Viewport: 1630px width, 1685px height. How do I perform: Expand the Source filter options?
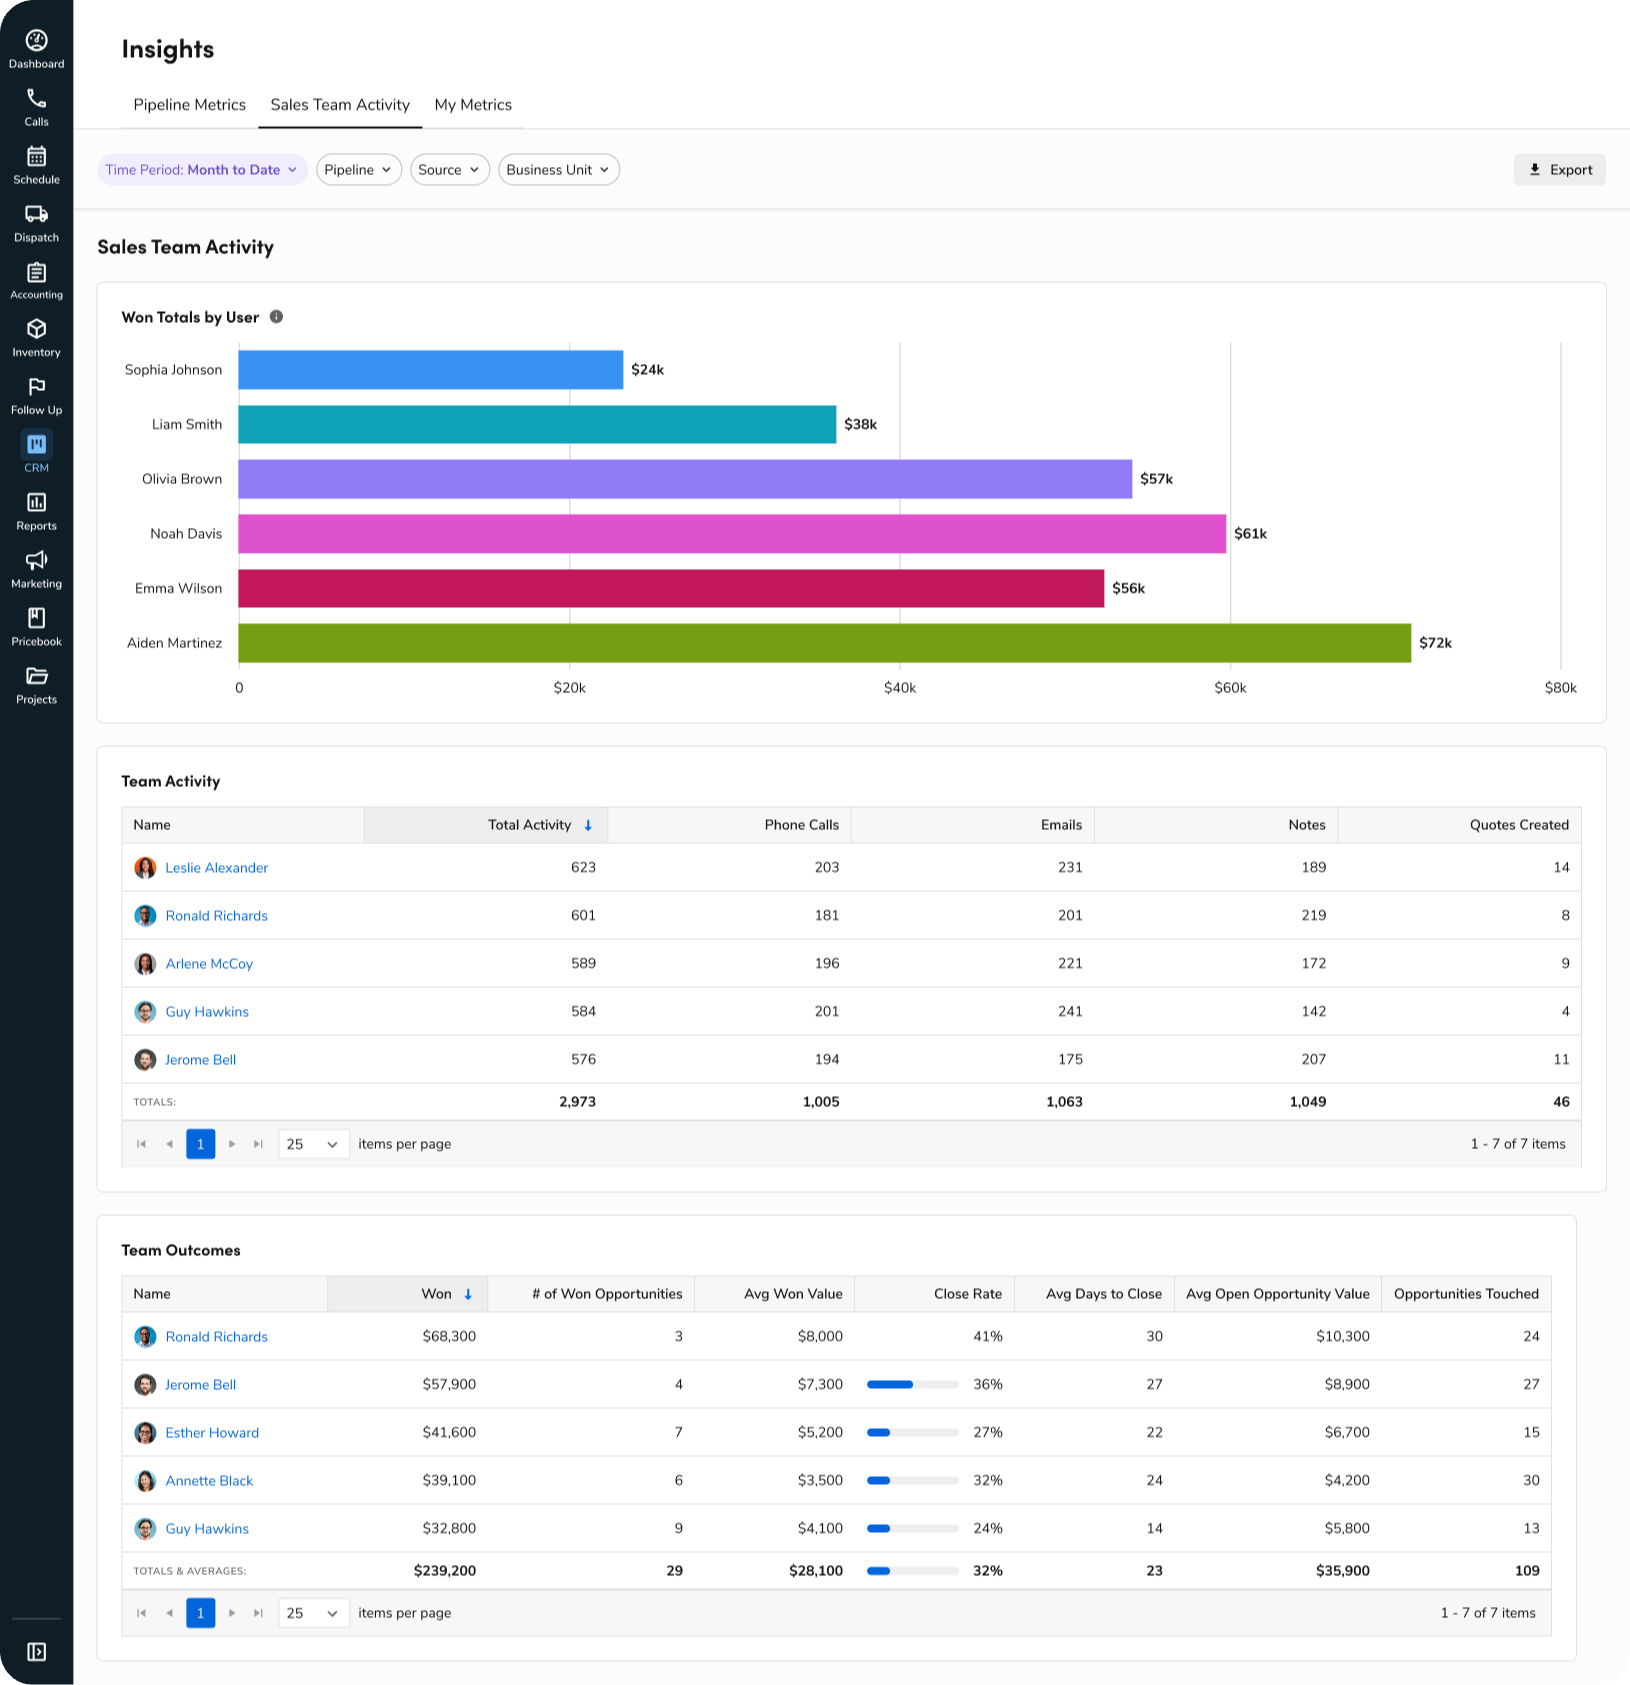click(x=449, y=169)
